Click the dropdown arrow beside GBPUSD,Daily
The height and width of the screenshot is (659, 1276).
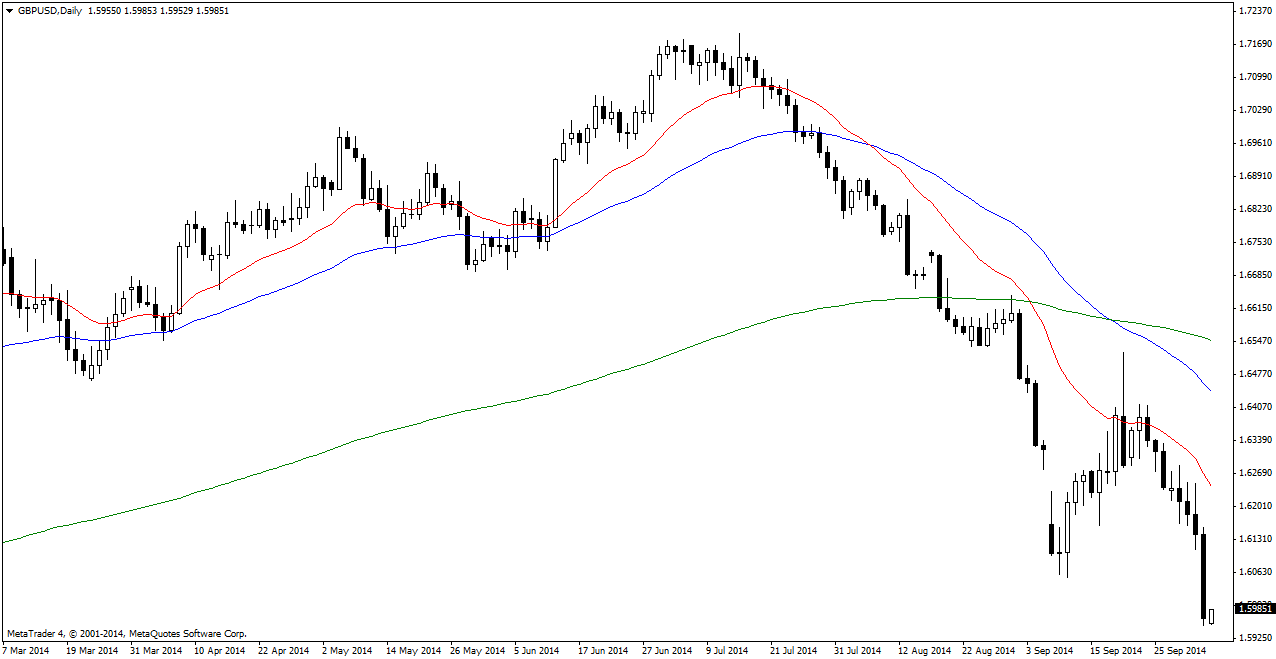[x=9, y=10]
